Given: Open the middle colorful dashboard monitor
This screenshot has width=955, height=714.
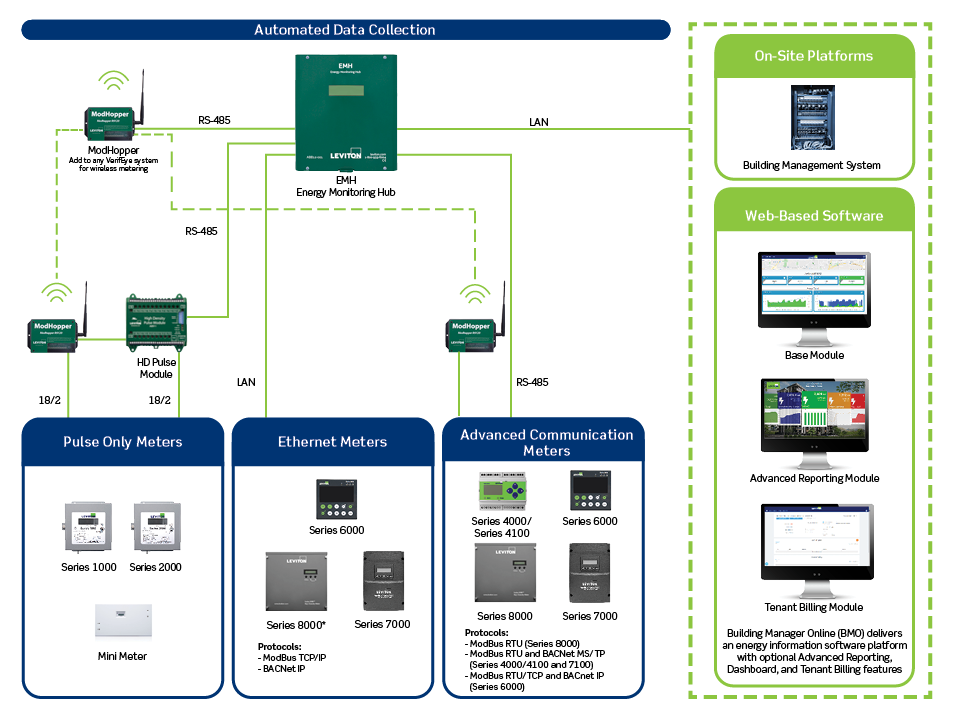Looking at the screenshot, I should click(x=813, y=417).
